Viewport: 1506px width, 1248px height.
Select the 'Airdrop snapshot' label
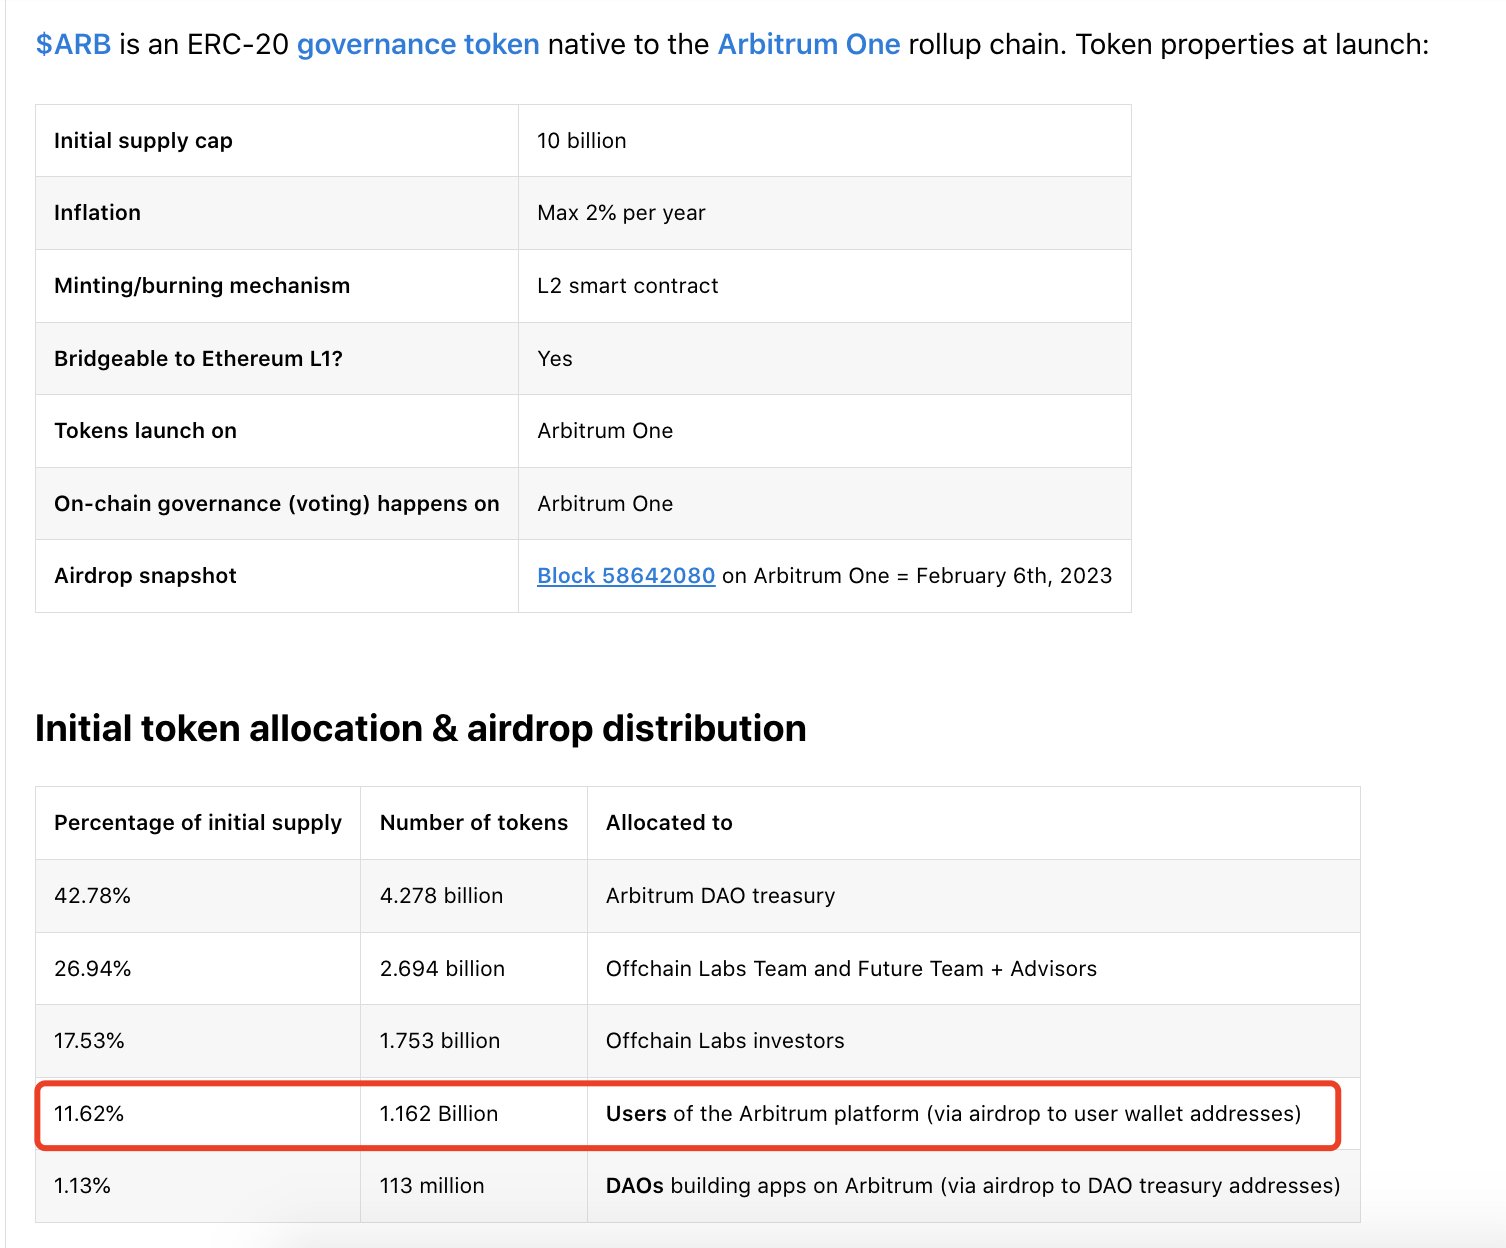(x=145, y=576)
